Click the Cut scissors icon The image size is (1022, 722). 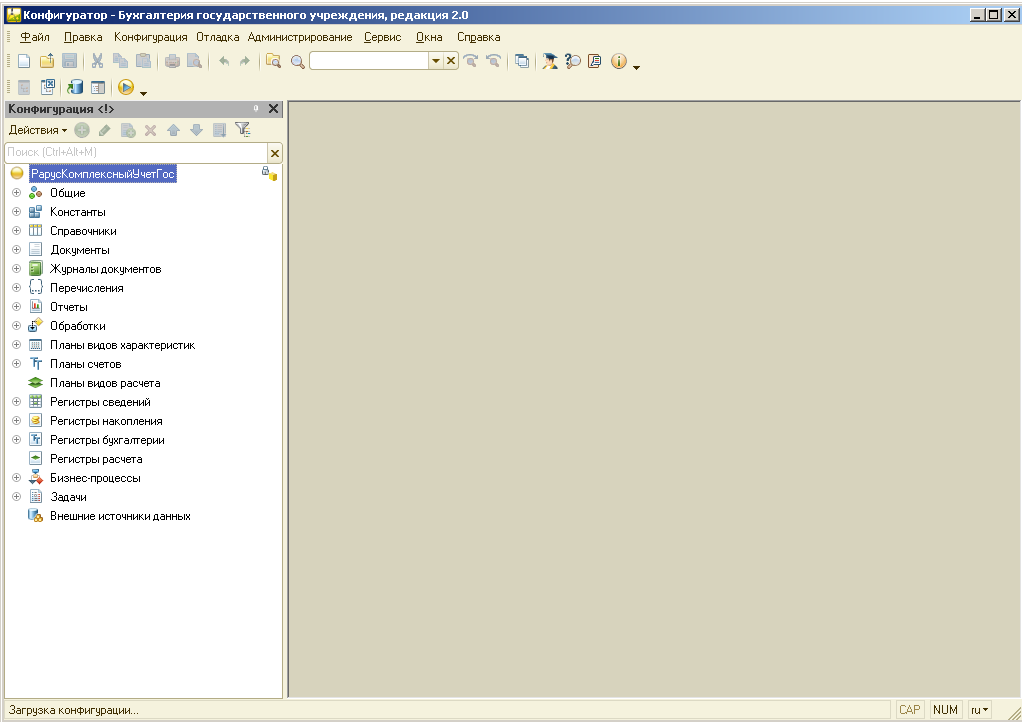pos(98,61)
